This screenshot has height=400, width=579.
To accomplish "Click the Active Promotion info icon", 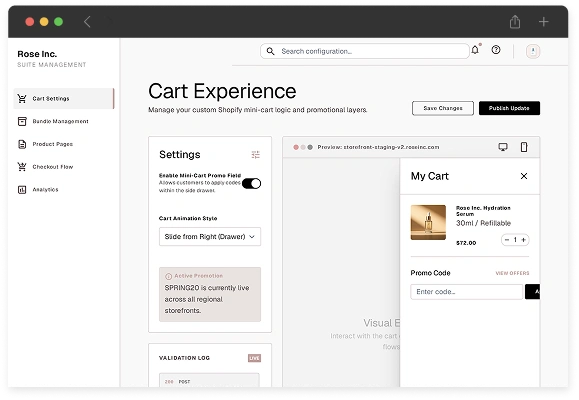I will click(168, 276).
